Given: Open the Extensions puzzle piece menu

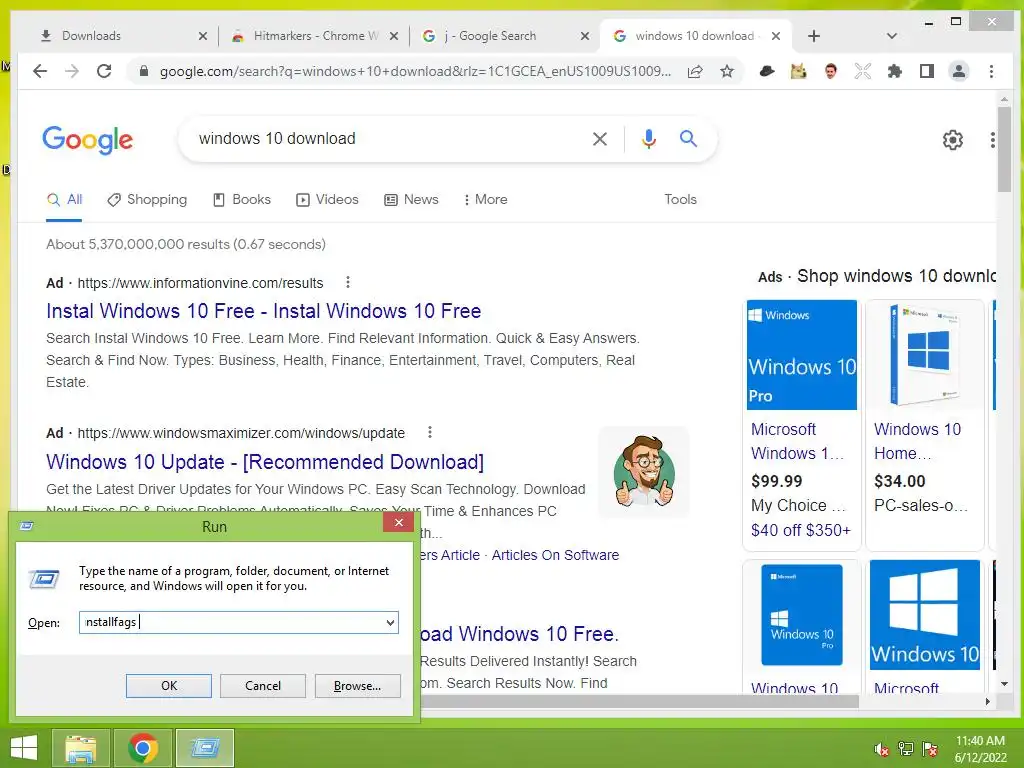Looking at the screenshot, I should pyautogui.click(x=895, y=71).
